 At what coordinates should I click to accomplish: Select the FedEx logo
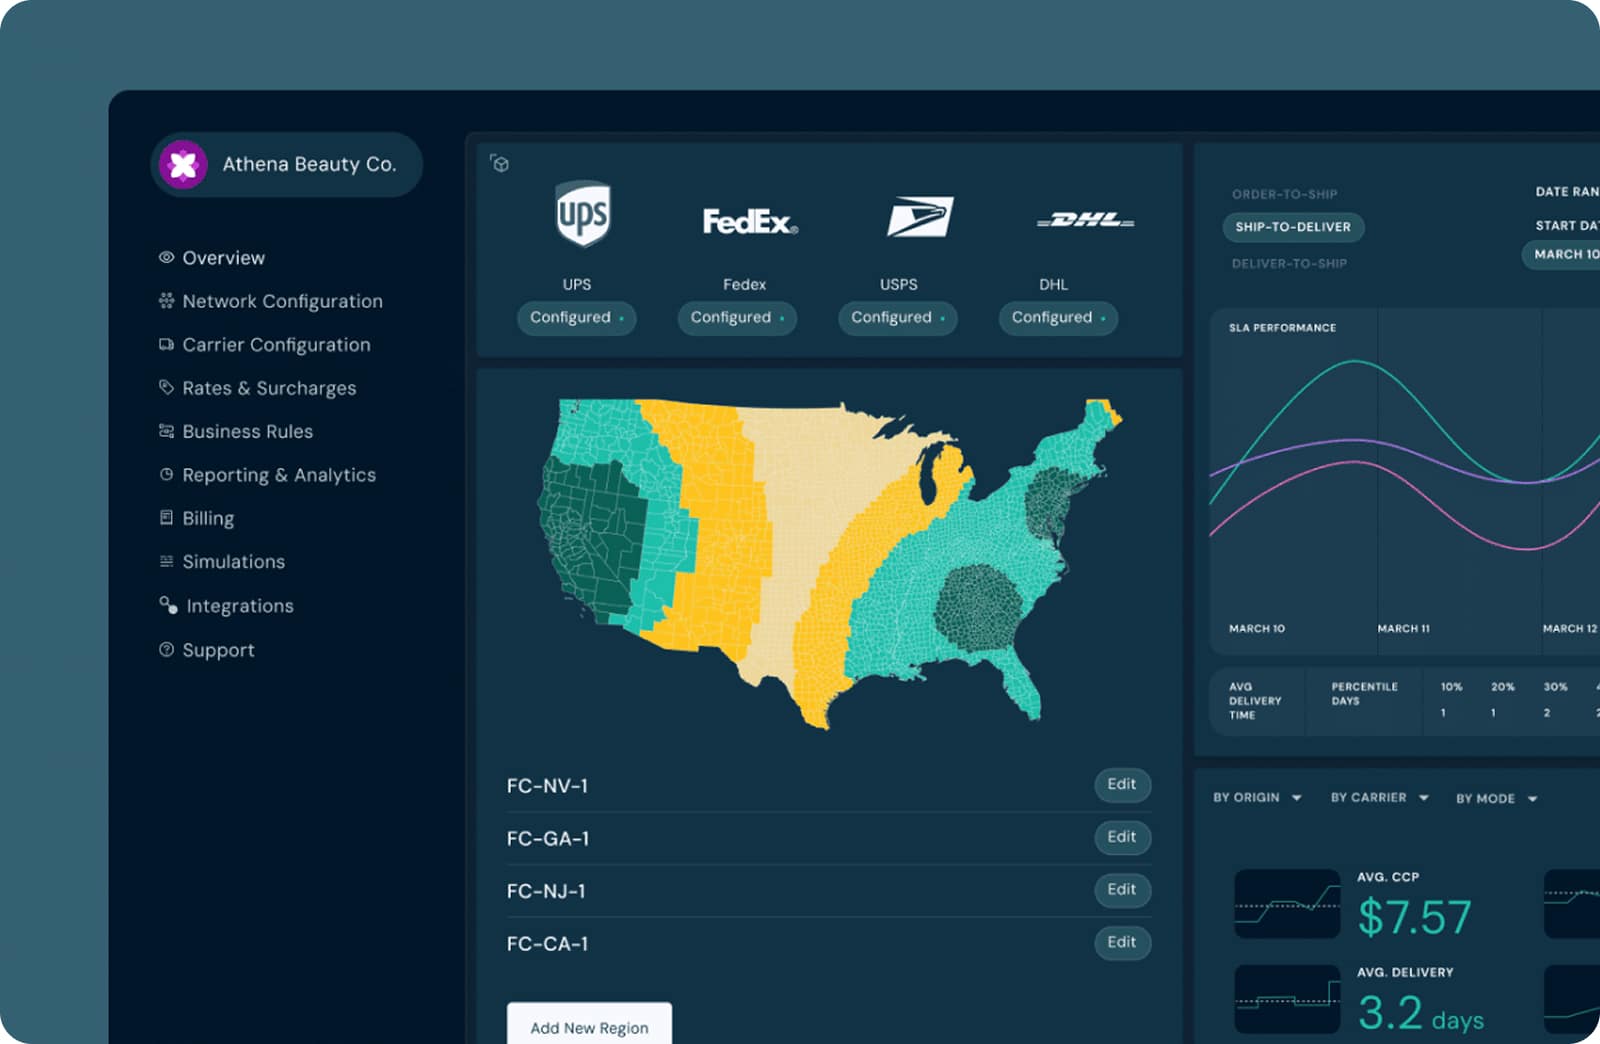coord(750,221)
